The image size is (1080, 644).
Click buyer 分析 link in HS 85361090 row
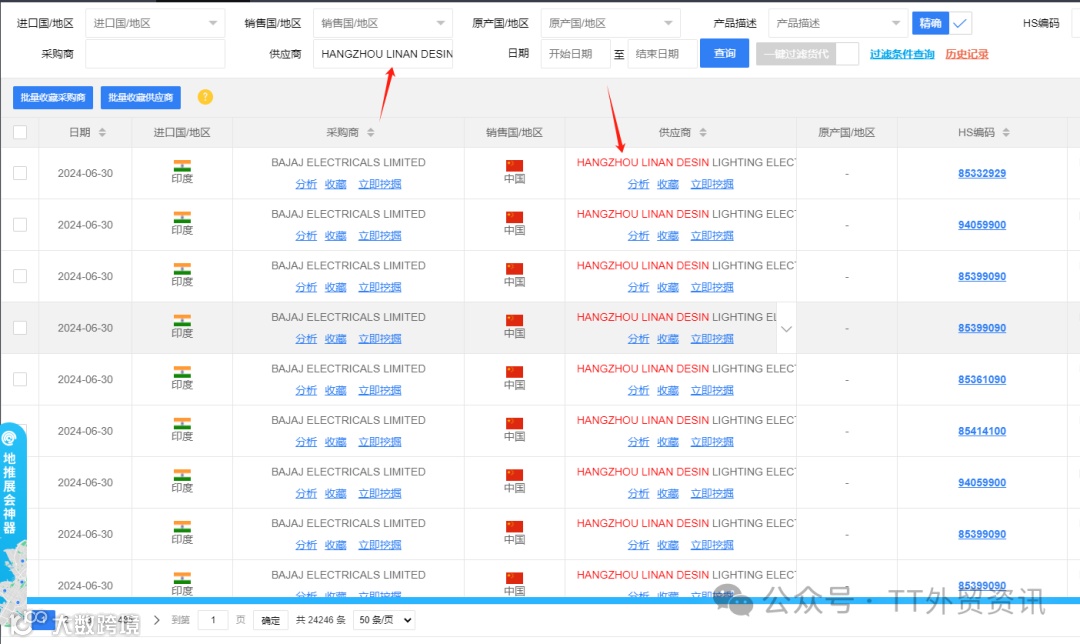[306, 390]
